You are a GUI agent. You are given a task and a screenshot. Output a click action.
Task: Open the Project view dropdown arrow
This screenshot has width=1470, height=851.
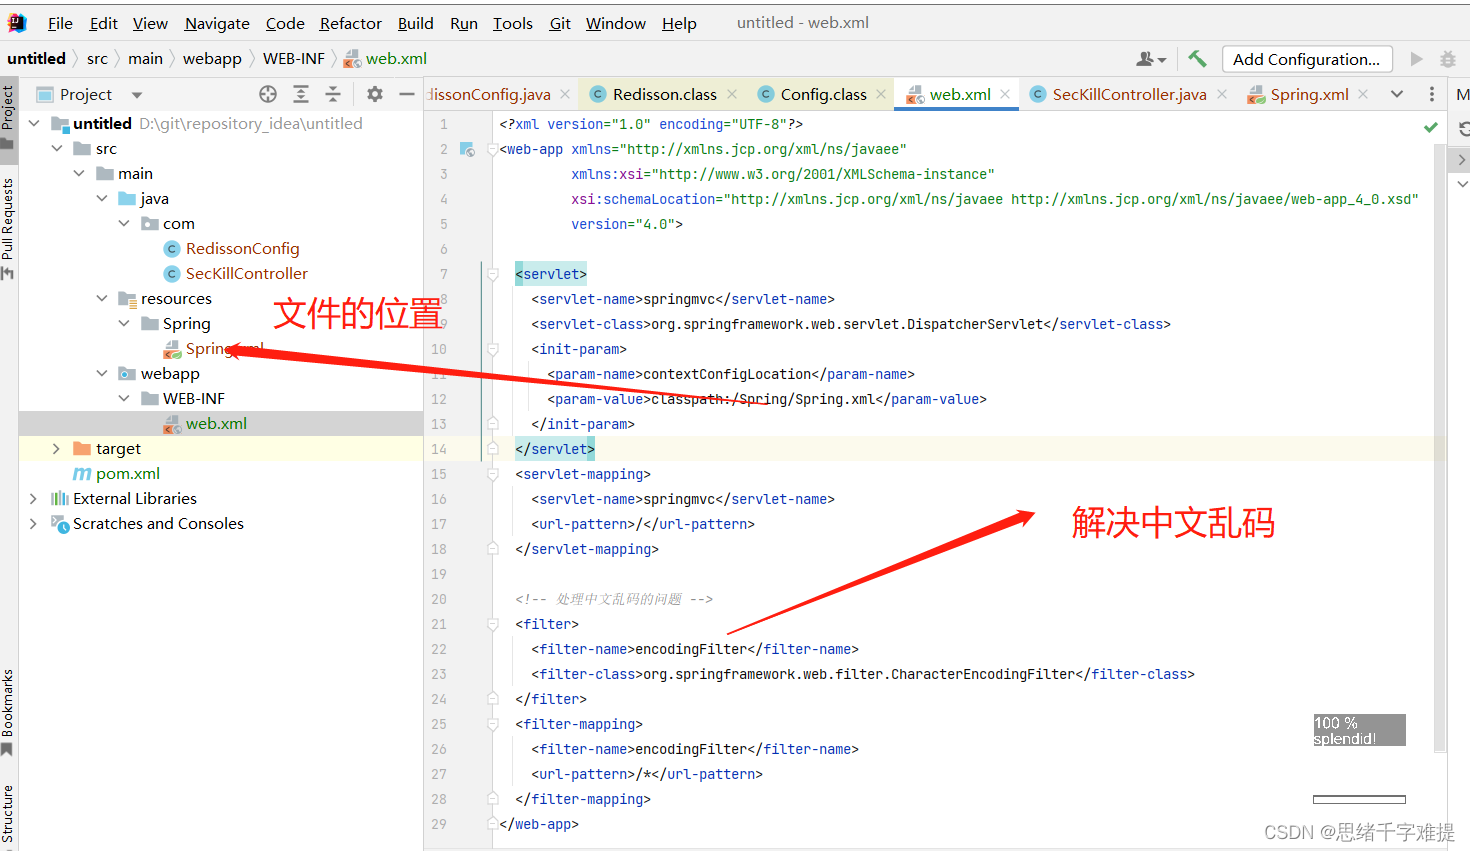pos(137,95)
